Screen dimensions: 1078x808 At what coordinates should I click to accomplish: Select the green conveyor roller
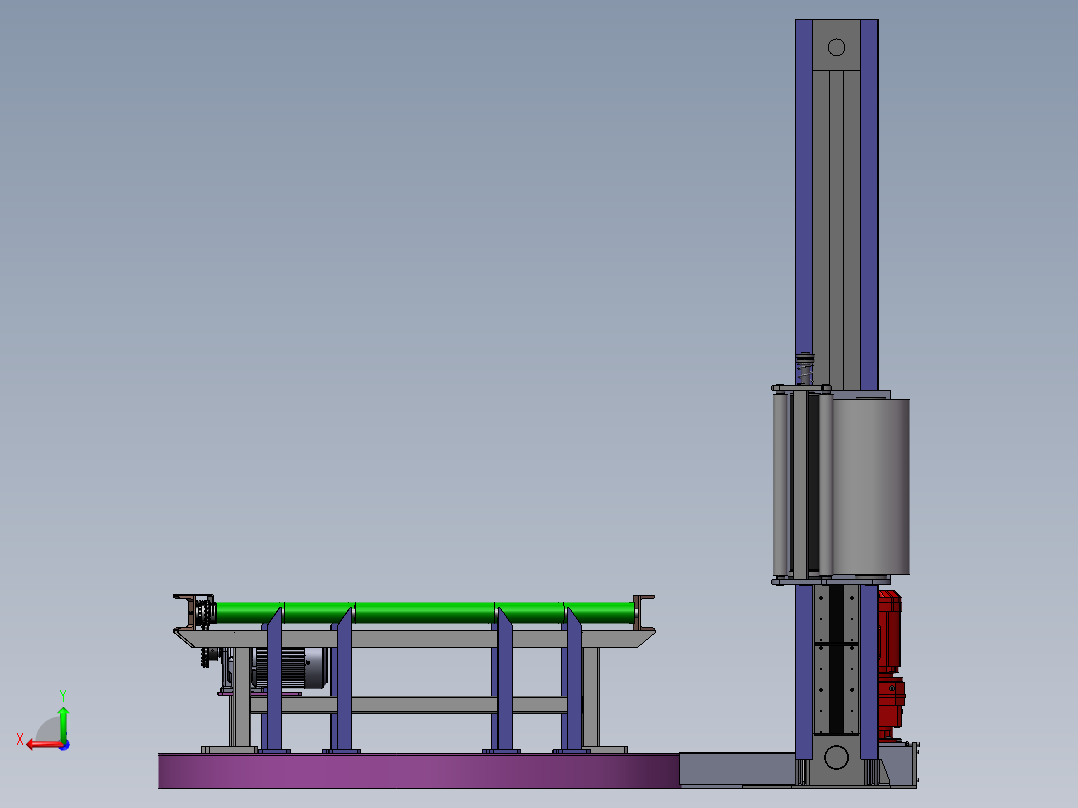tap(425, 613)
